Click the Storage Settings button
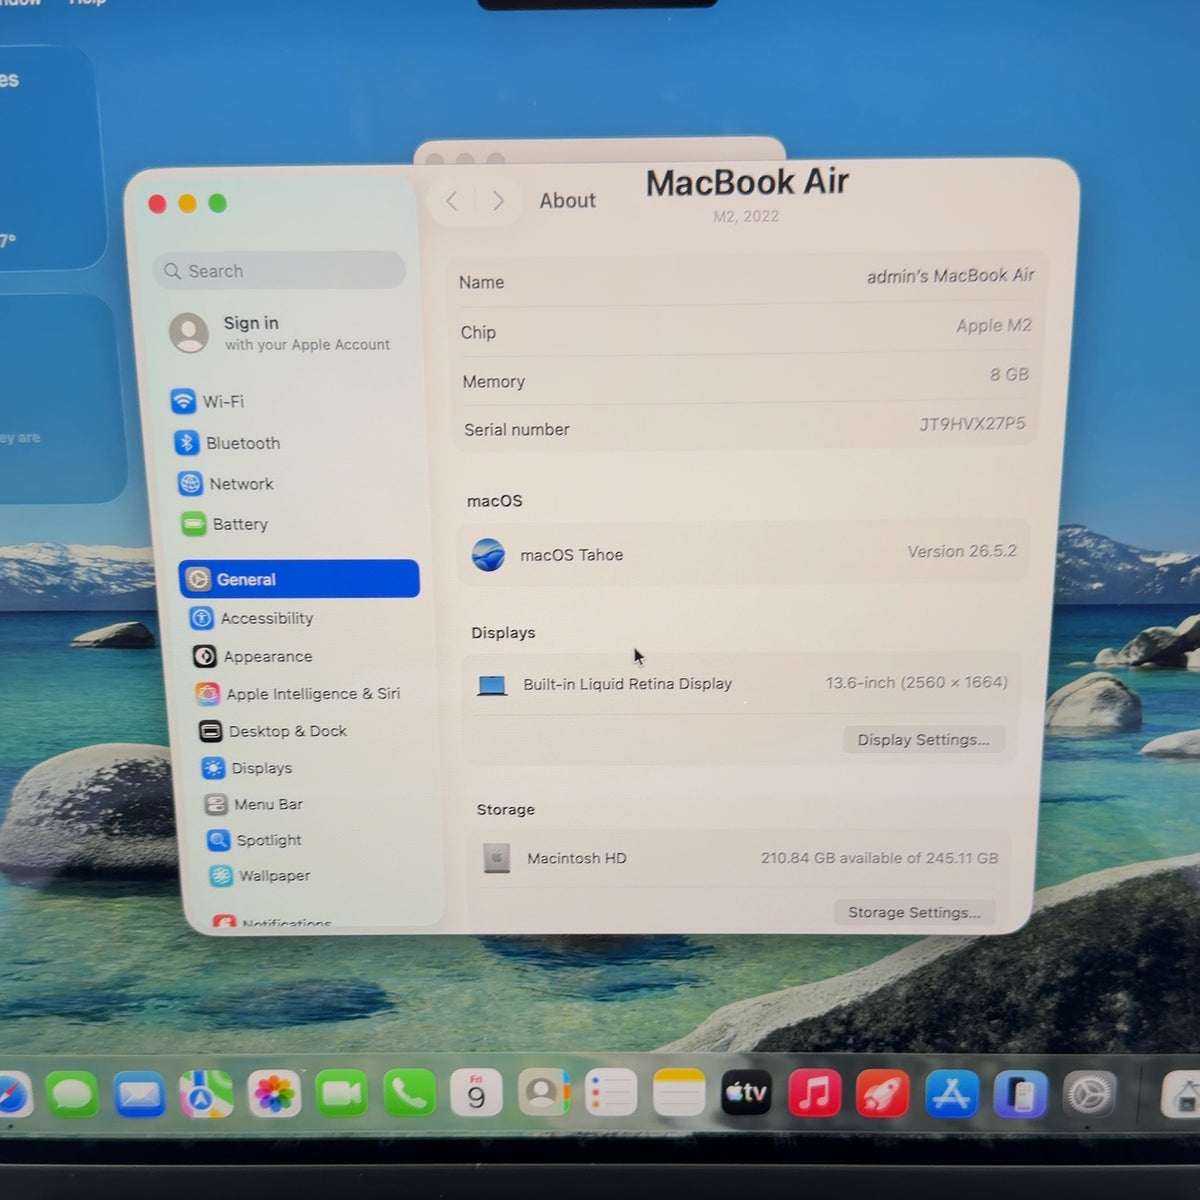The height and width of the screenshot is (1200, 1200). click(914, 912)
